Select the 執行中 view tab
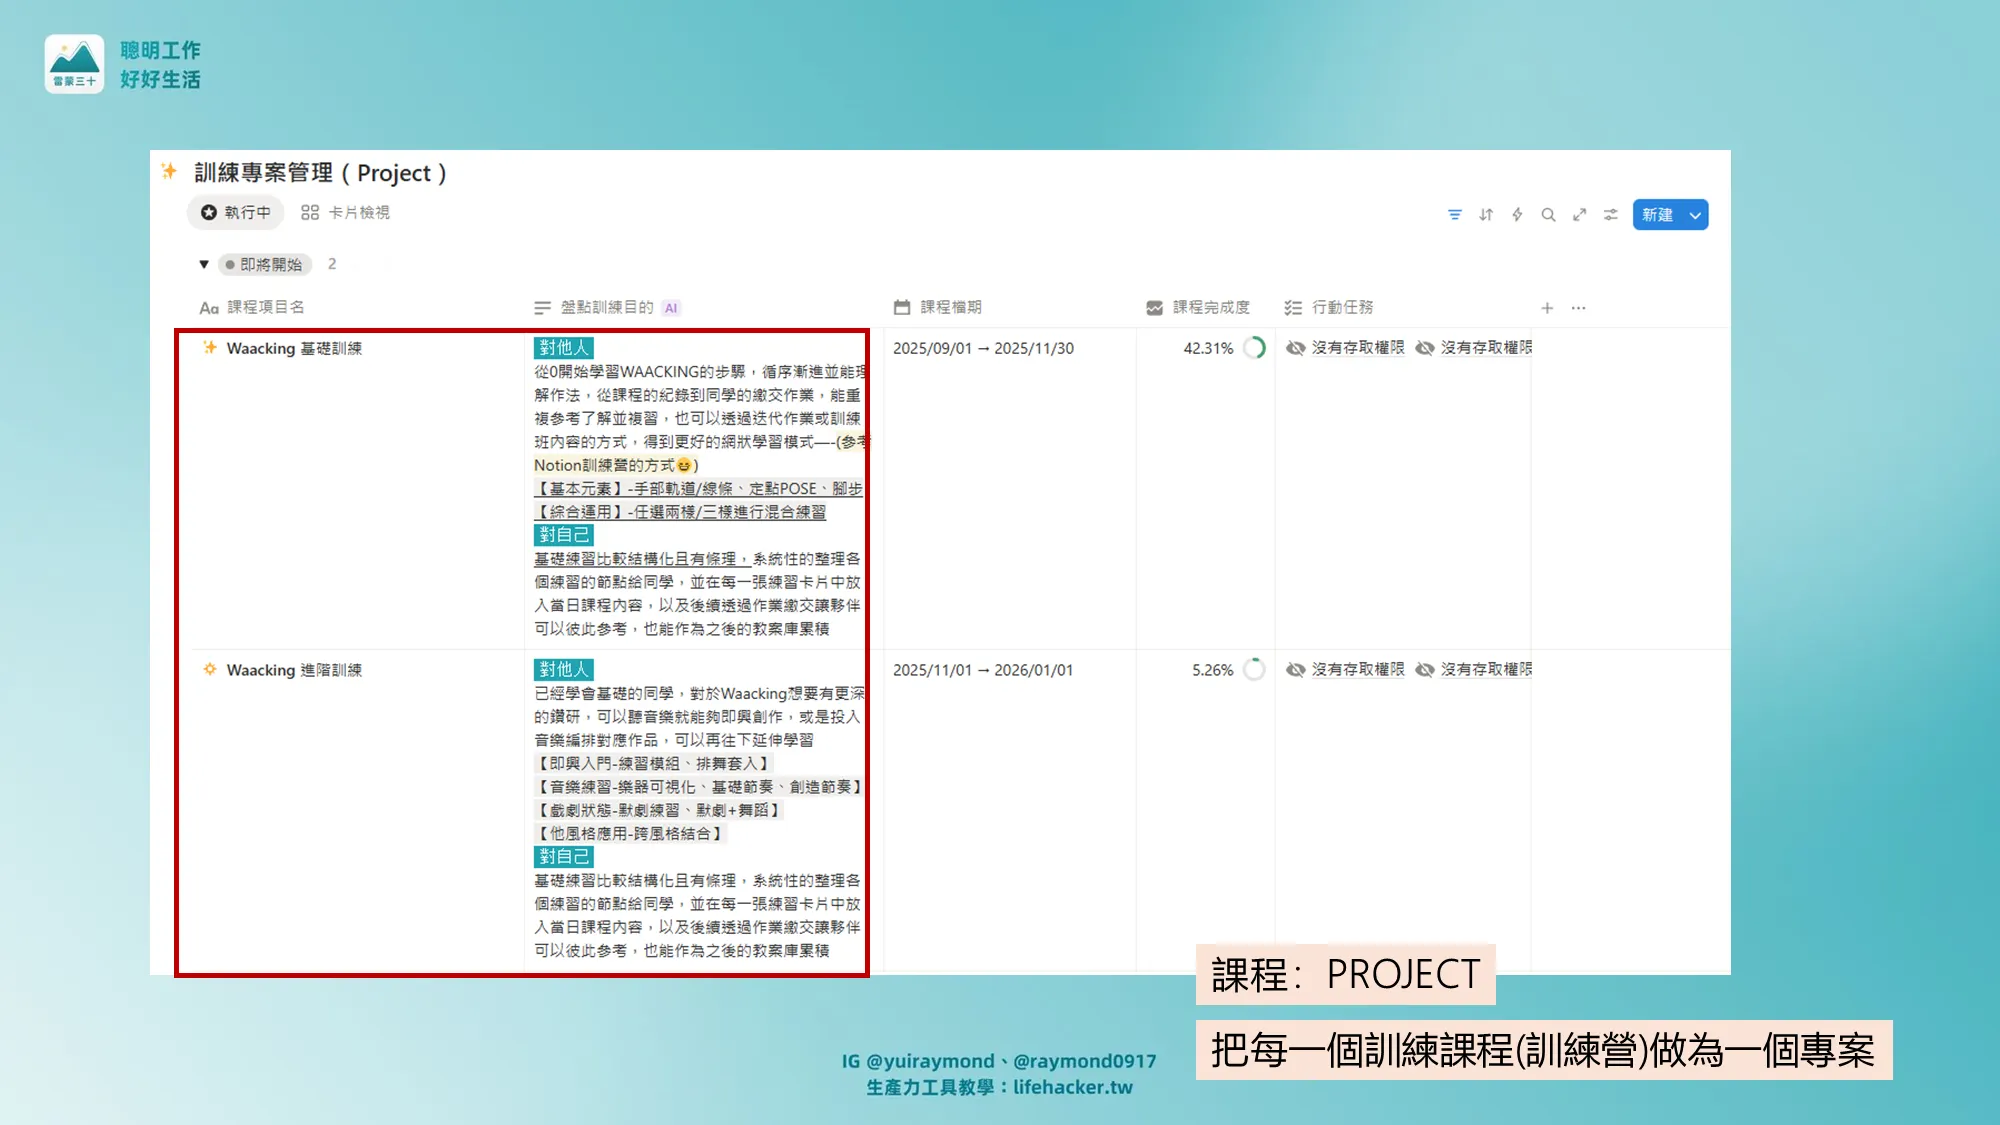 pyautogui.click(x=236, y=213)
